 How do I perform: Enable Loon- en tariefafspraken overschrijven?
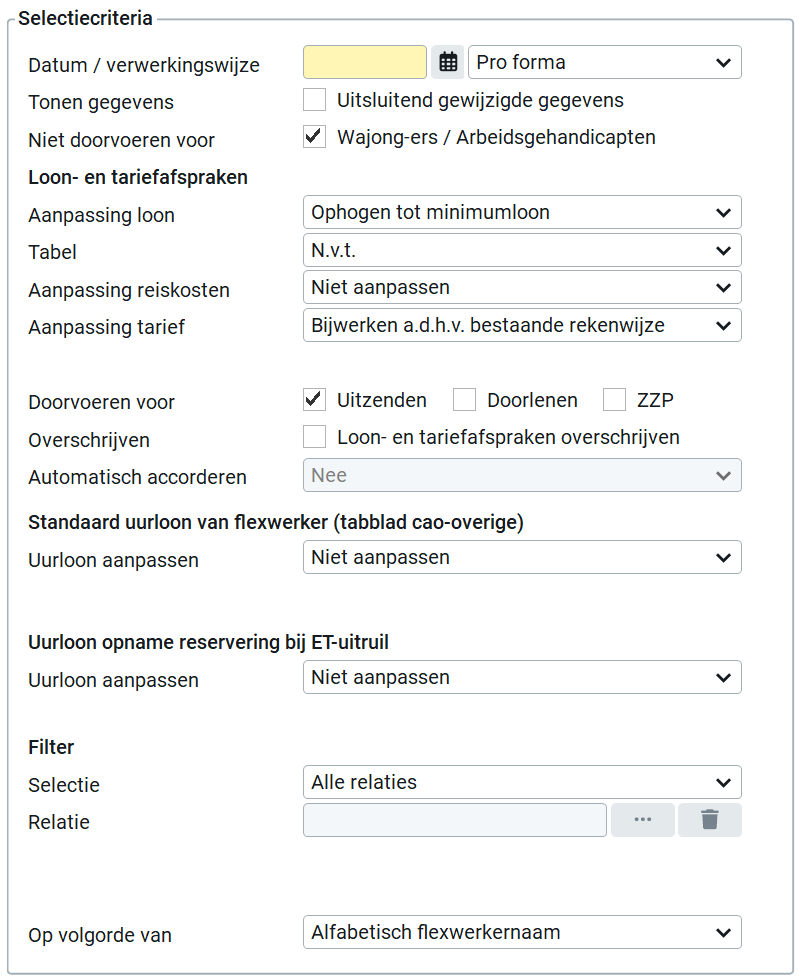315,437
